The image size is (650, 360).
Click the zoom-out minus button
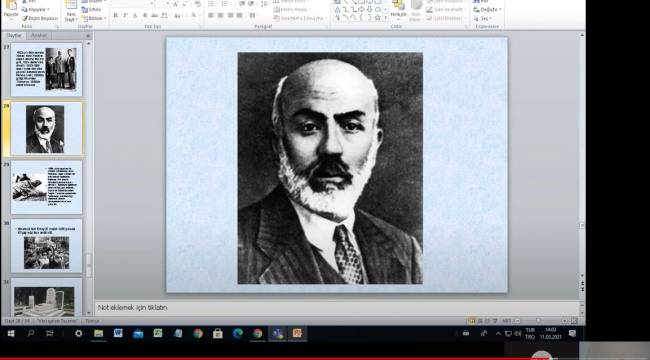click(517, 321)
